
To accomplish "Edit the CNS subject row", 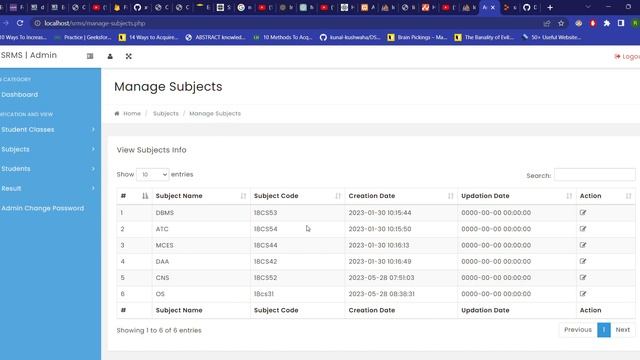I will pos(583,278).
